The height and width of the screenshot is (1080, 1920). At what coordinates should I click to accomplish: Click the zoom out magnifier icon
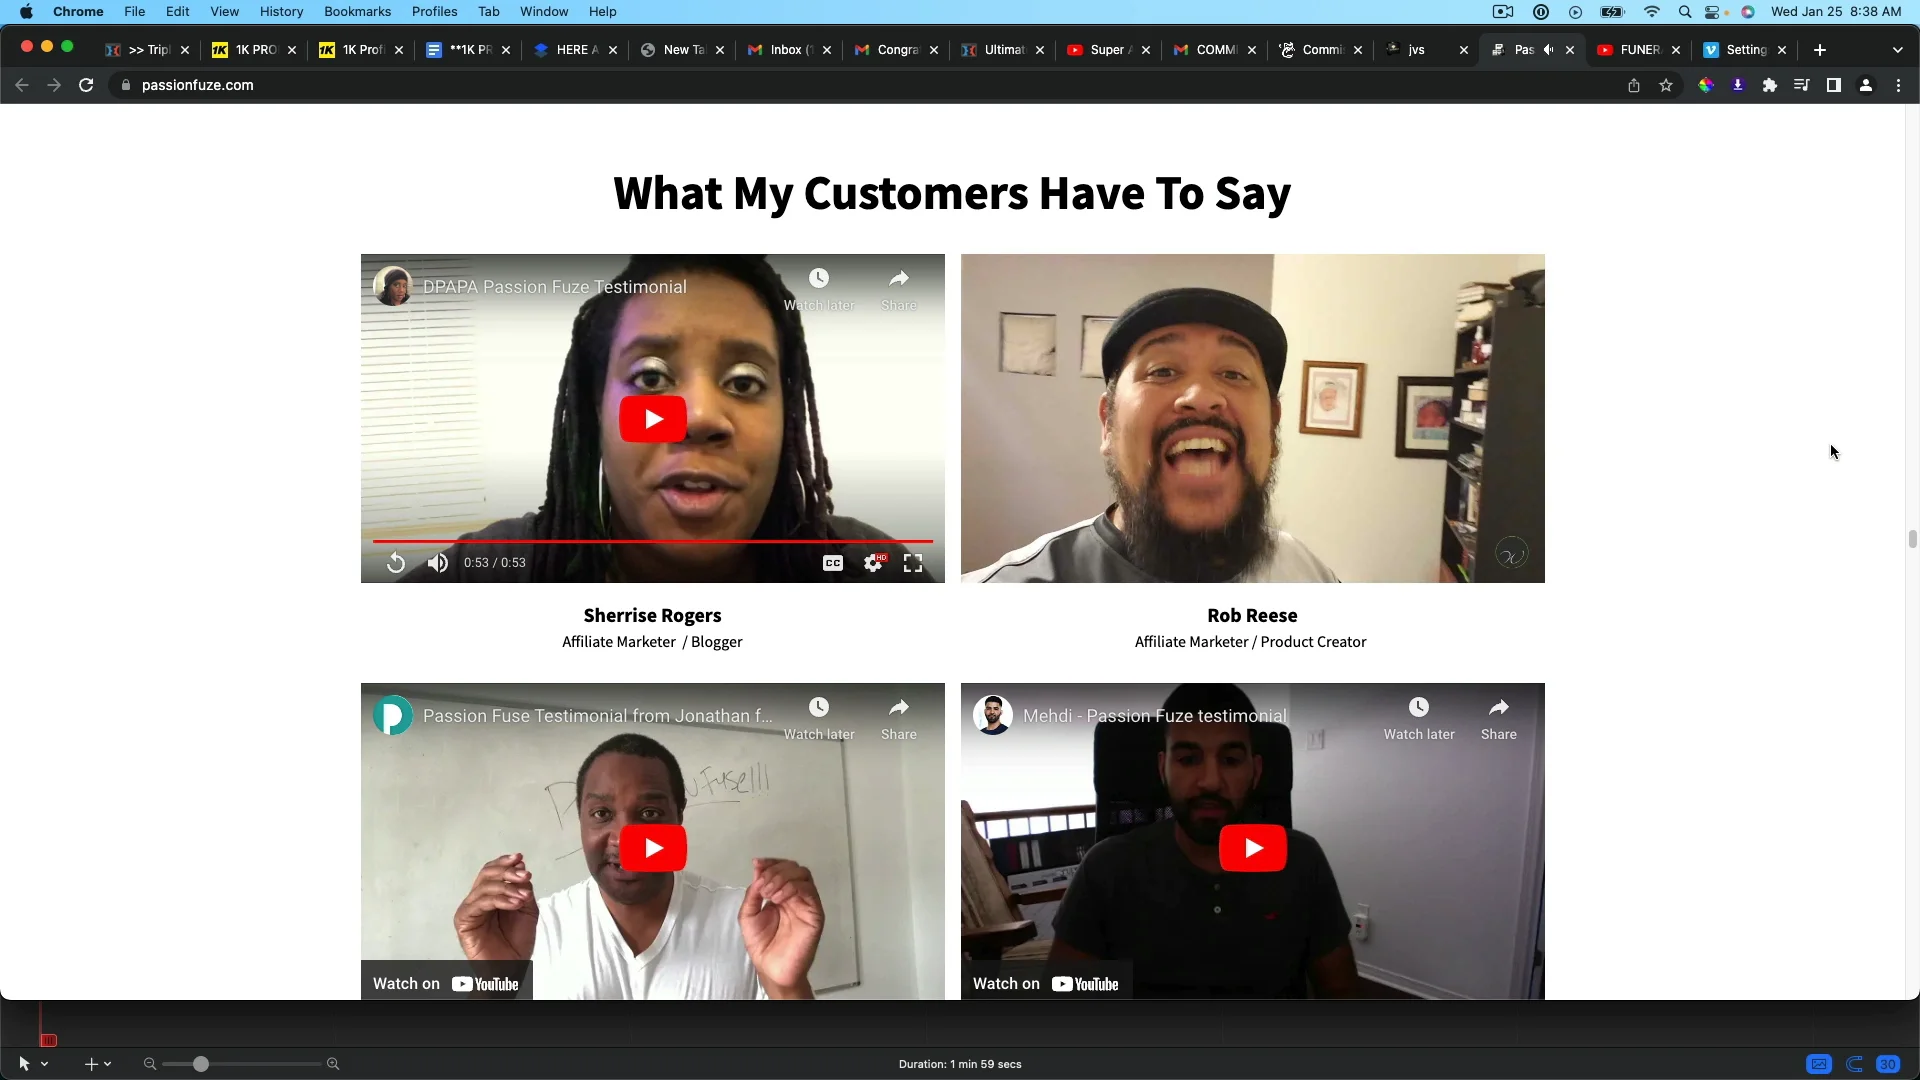click(149, 1063)
